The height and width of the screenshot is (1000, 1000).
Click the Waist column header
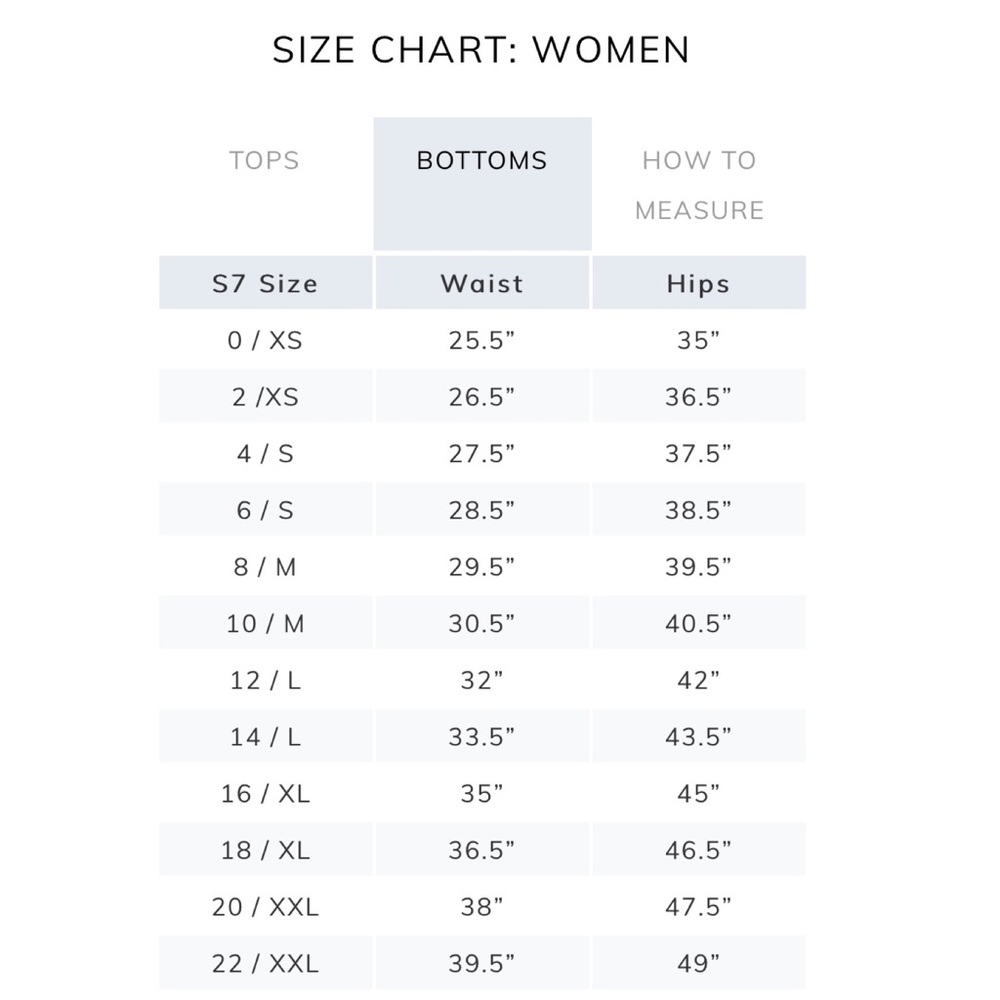coord(482,283)
